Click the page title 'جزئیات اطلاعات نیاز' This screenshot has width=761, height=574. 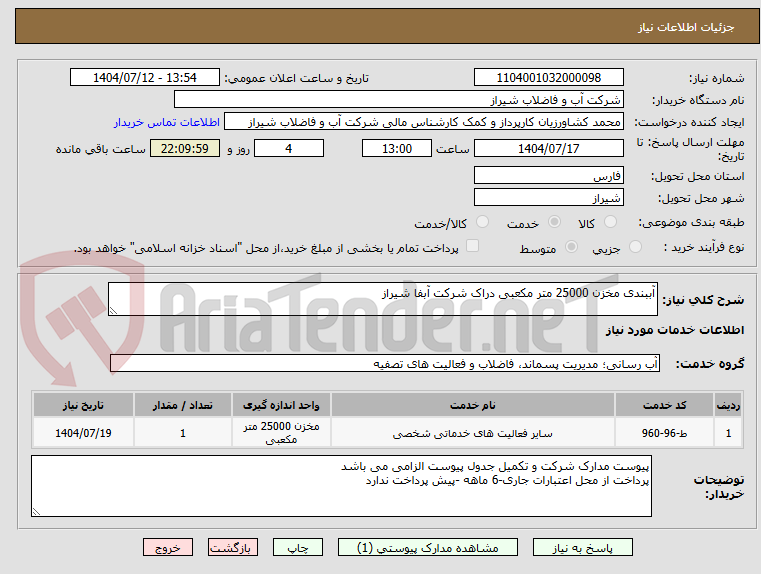pos(686,27)
